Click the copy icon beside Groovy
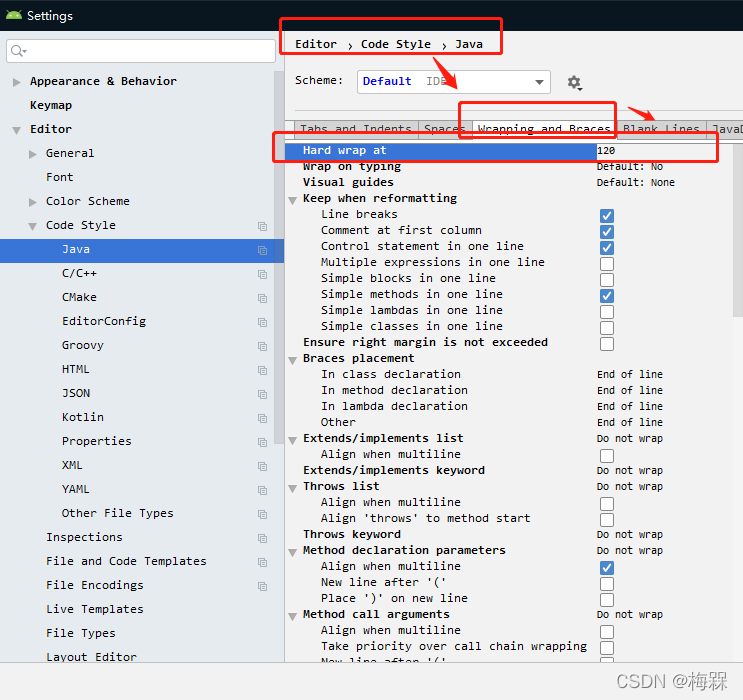Image resolution: width=743 pixels, height=700 pixels. [x=263, y=346]
